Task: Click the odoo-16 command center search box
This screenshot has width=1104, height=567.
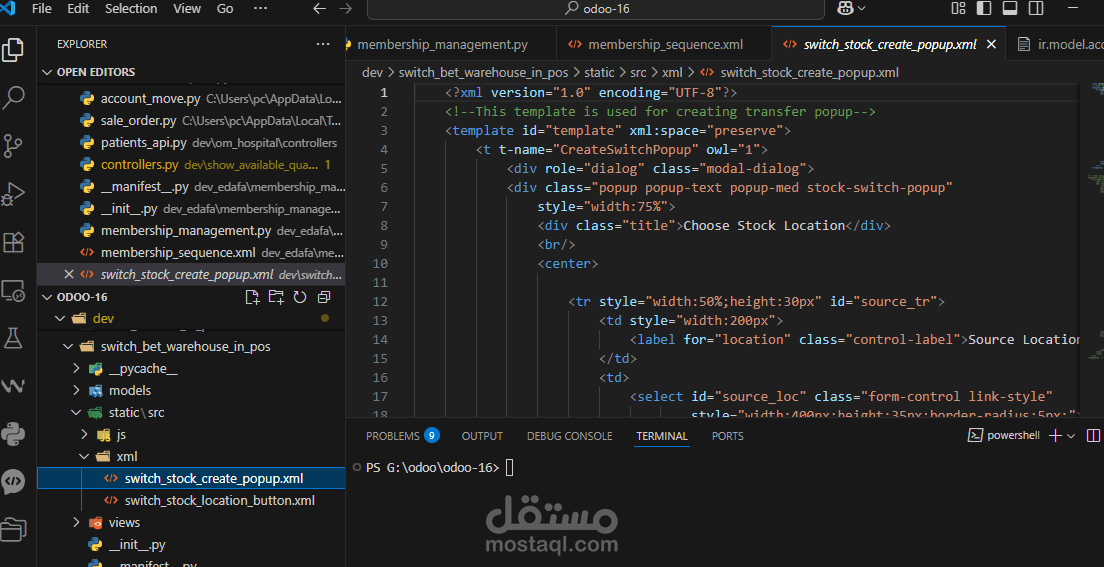Action: [596, 8]
